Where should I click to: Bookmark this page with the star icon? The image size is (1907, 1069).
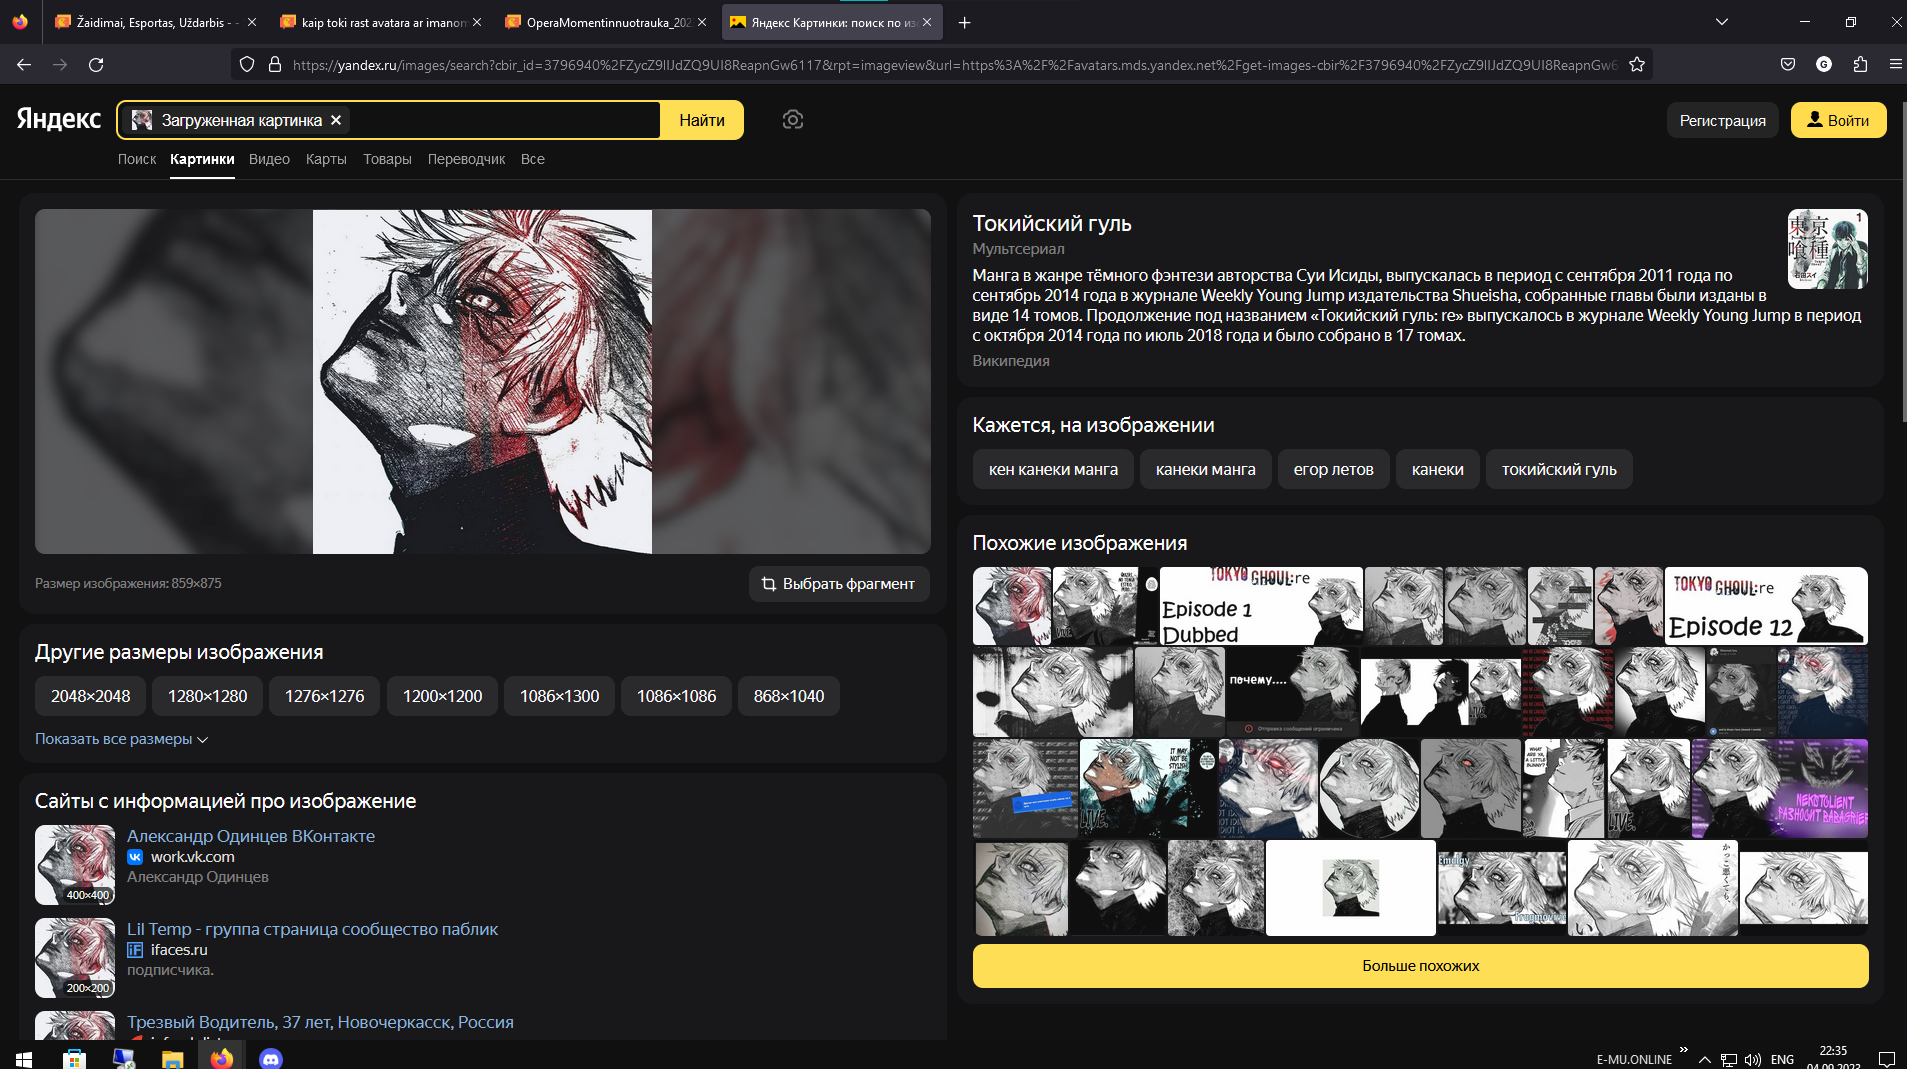coord(1637,65)
